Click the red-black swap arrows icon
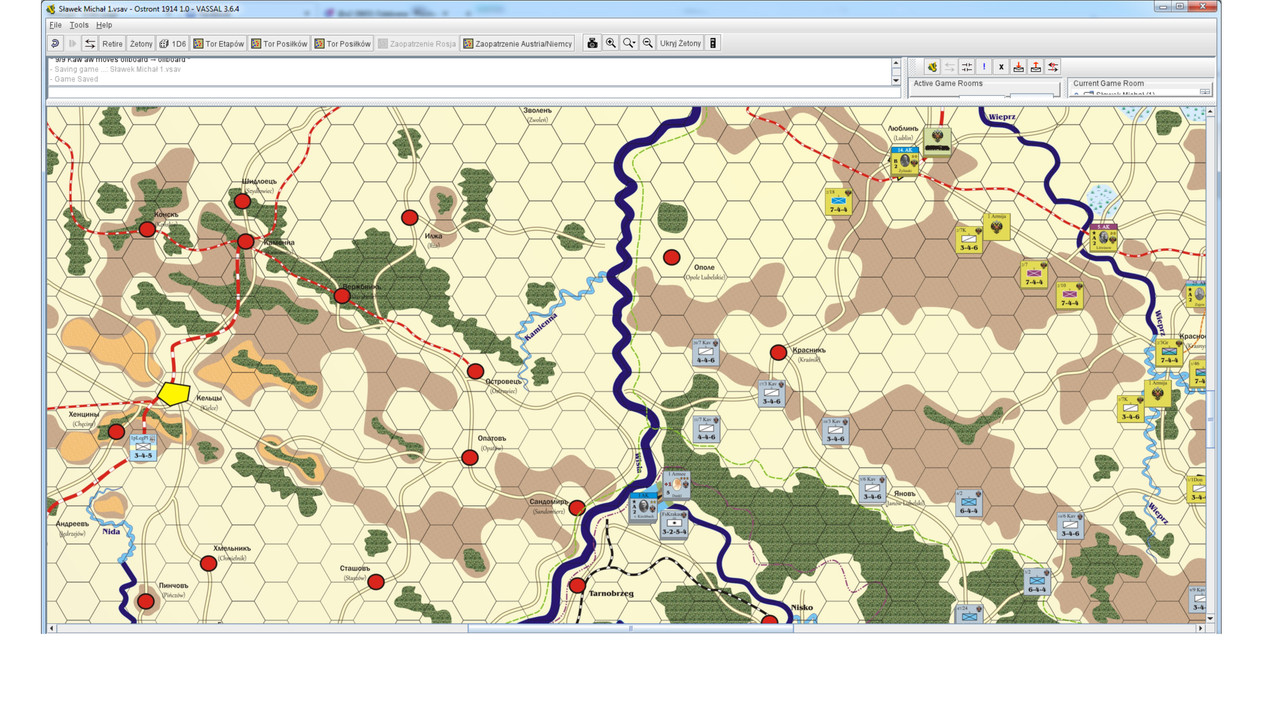Viewport: 1280px width, 709px height. 1053,67
